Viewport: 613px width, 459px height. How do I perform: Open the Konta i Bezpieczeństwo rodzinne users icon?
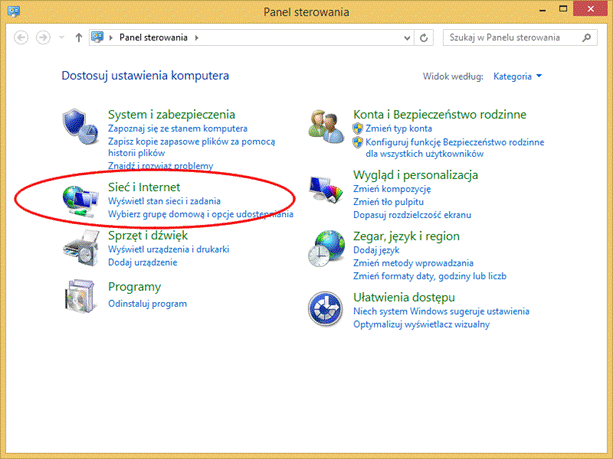tap(326, 127)
